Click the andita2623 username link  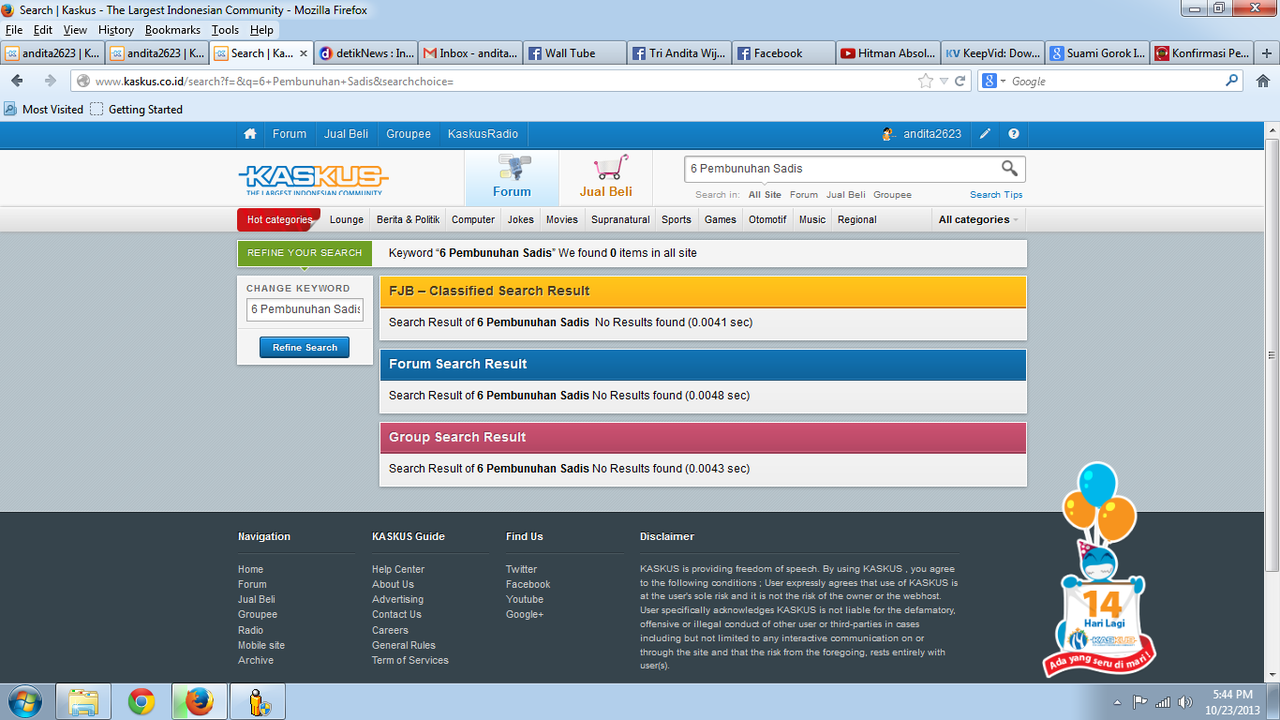coord(930,134)
